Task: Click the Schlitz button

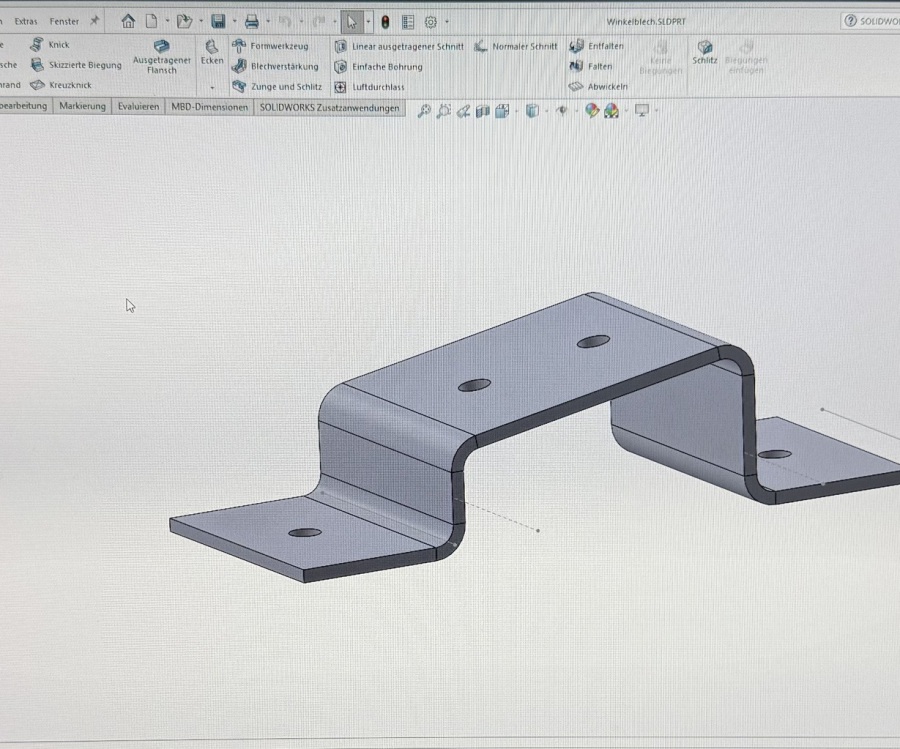Action: [x=705, y=53]
